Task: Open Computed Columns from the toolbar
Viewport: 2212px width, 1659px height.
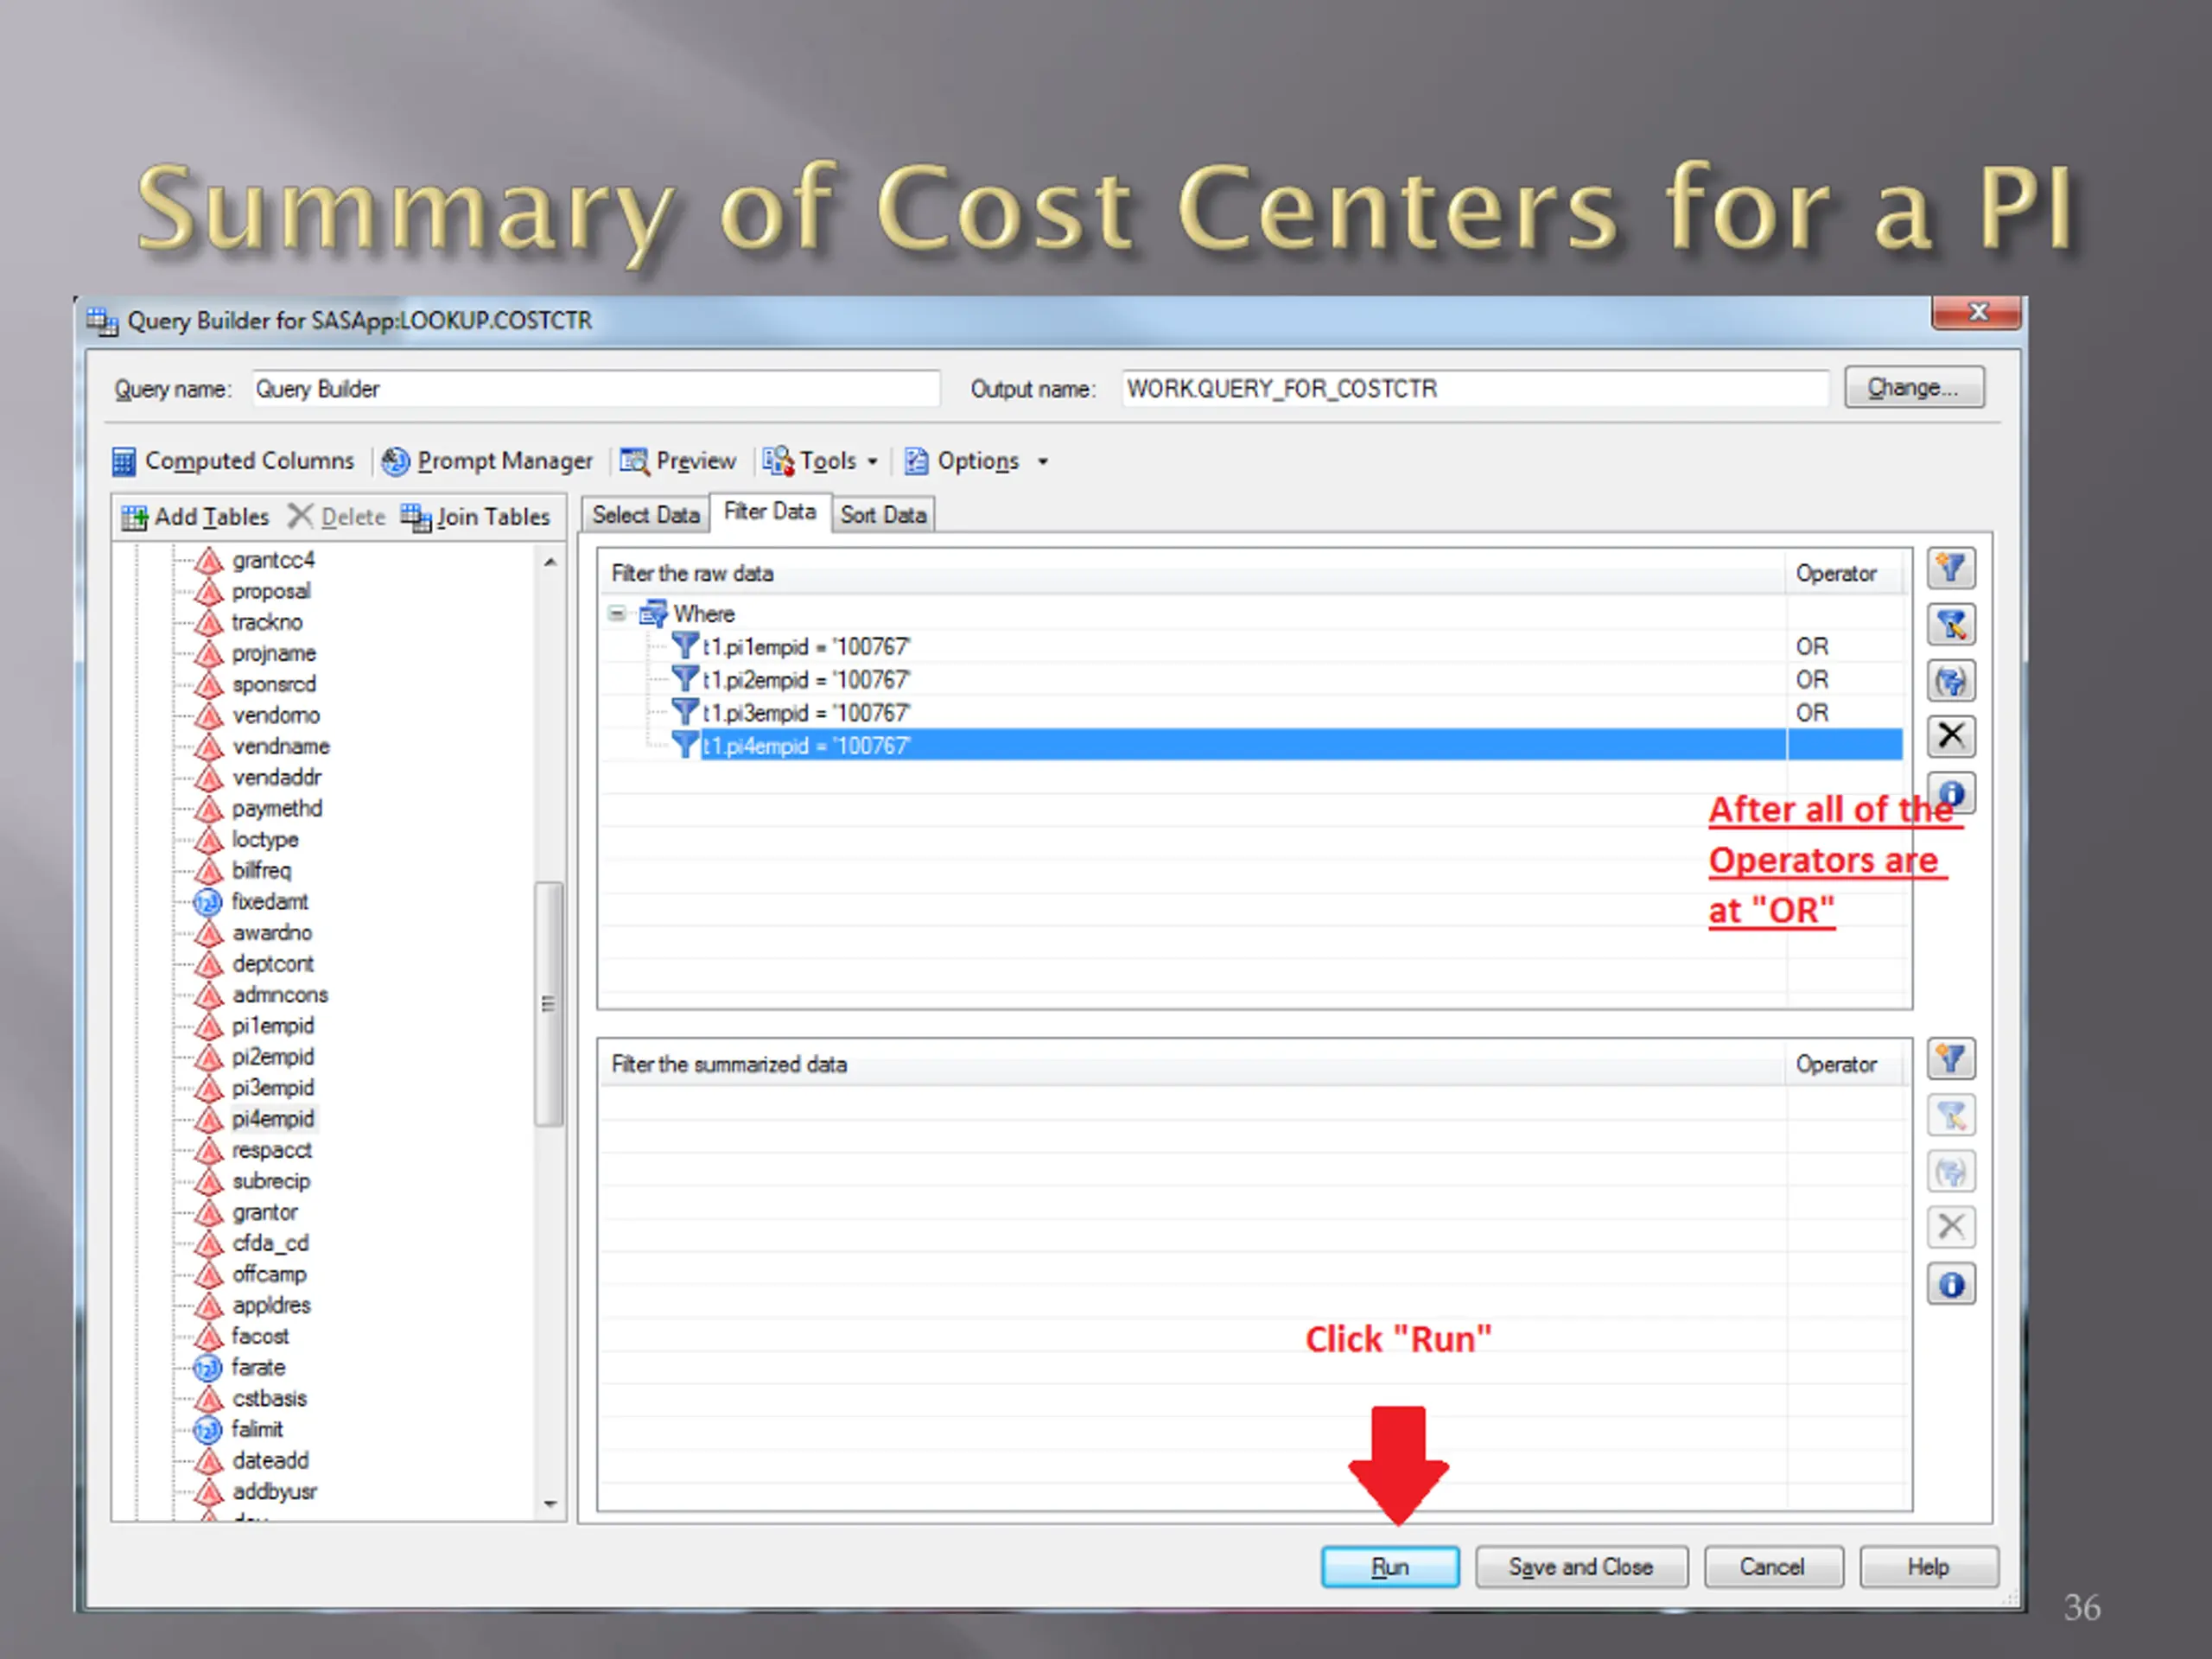Action: pyautogui.click(x=233, y=461)
